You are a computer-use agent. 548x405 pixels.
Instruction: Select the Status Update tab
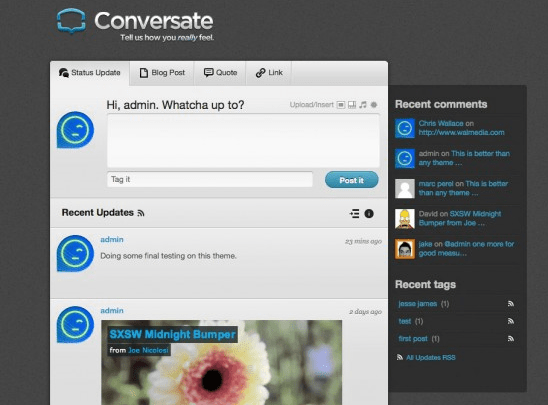click(90, 73)
